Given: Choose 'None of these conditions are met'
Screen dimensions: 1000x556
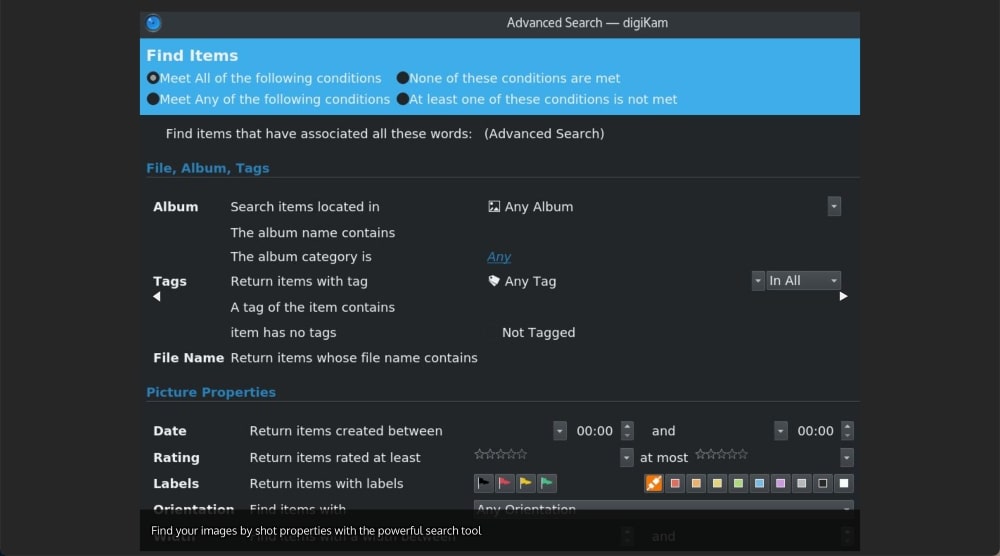Looking at the screenshot, I should pos(402,78).
